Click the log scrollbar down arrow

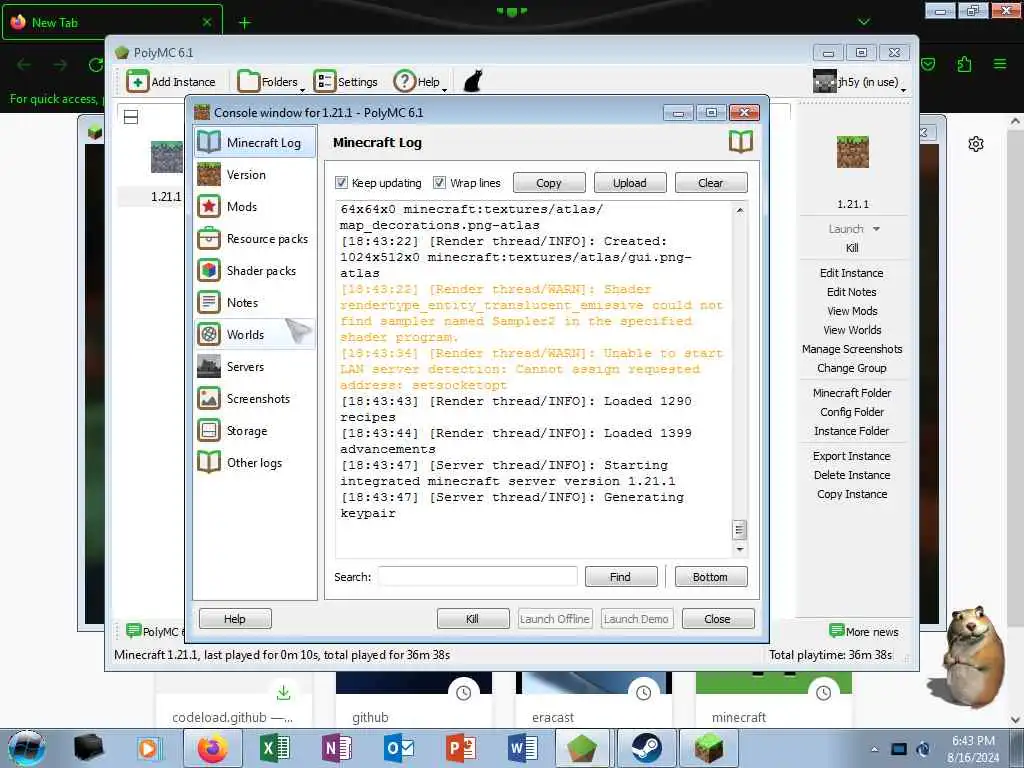coord(739,549)
